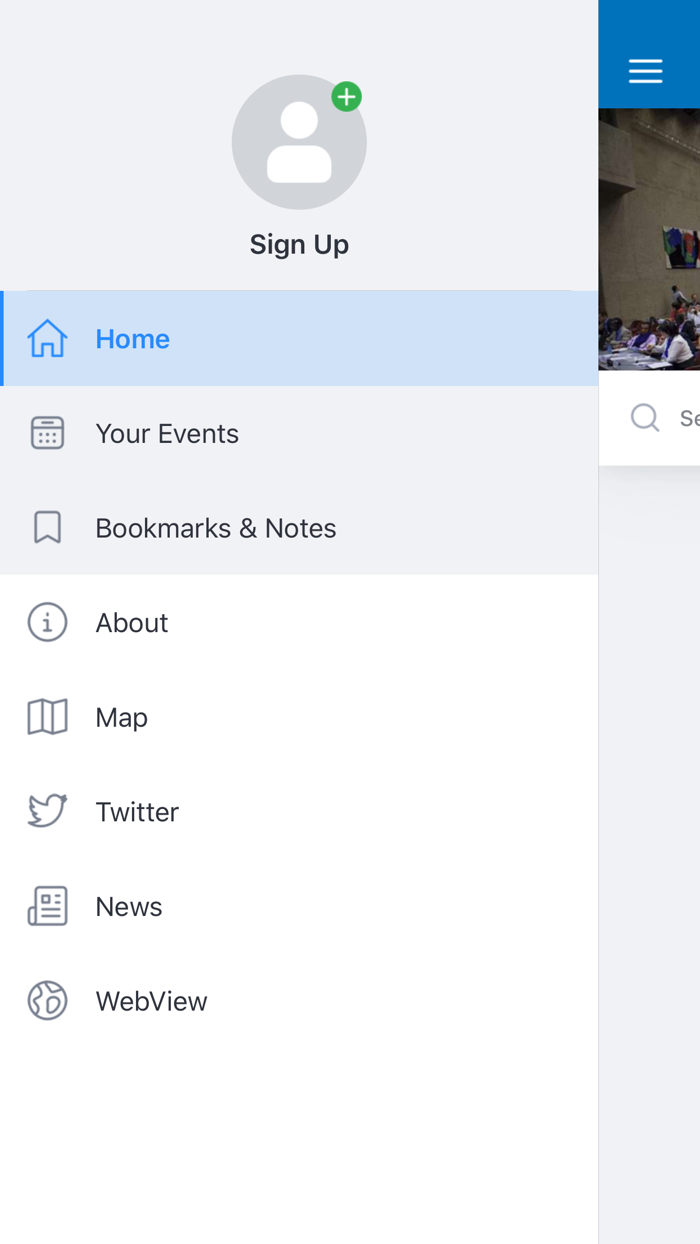
Task: Tap the conference photo banner
Action: (x=649, y=239)
